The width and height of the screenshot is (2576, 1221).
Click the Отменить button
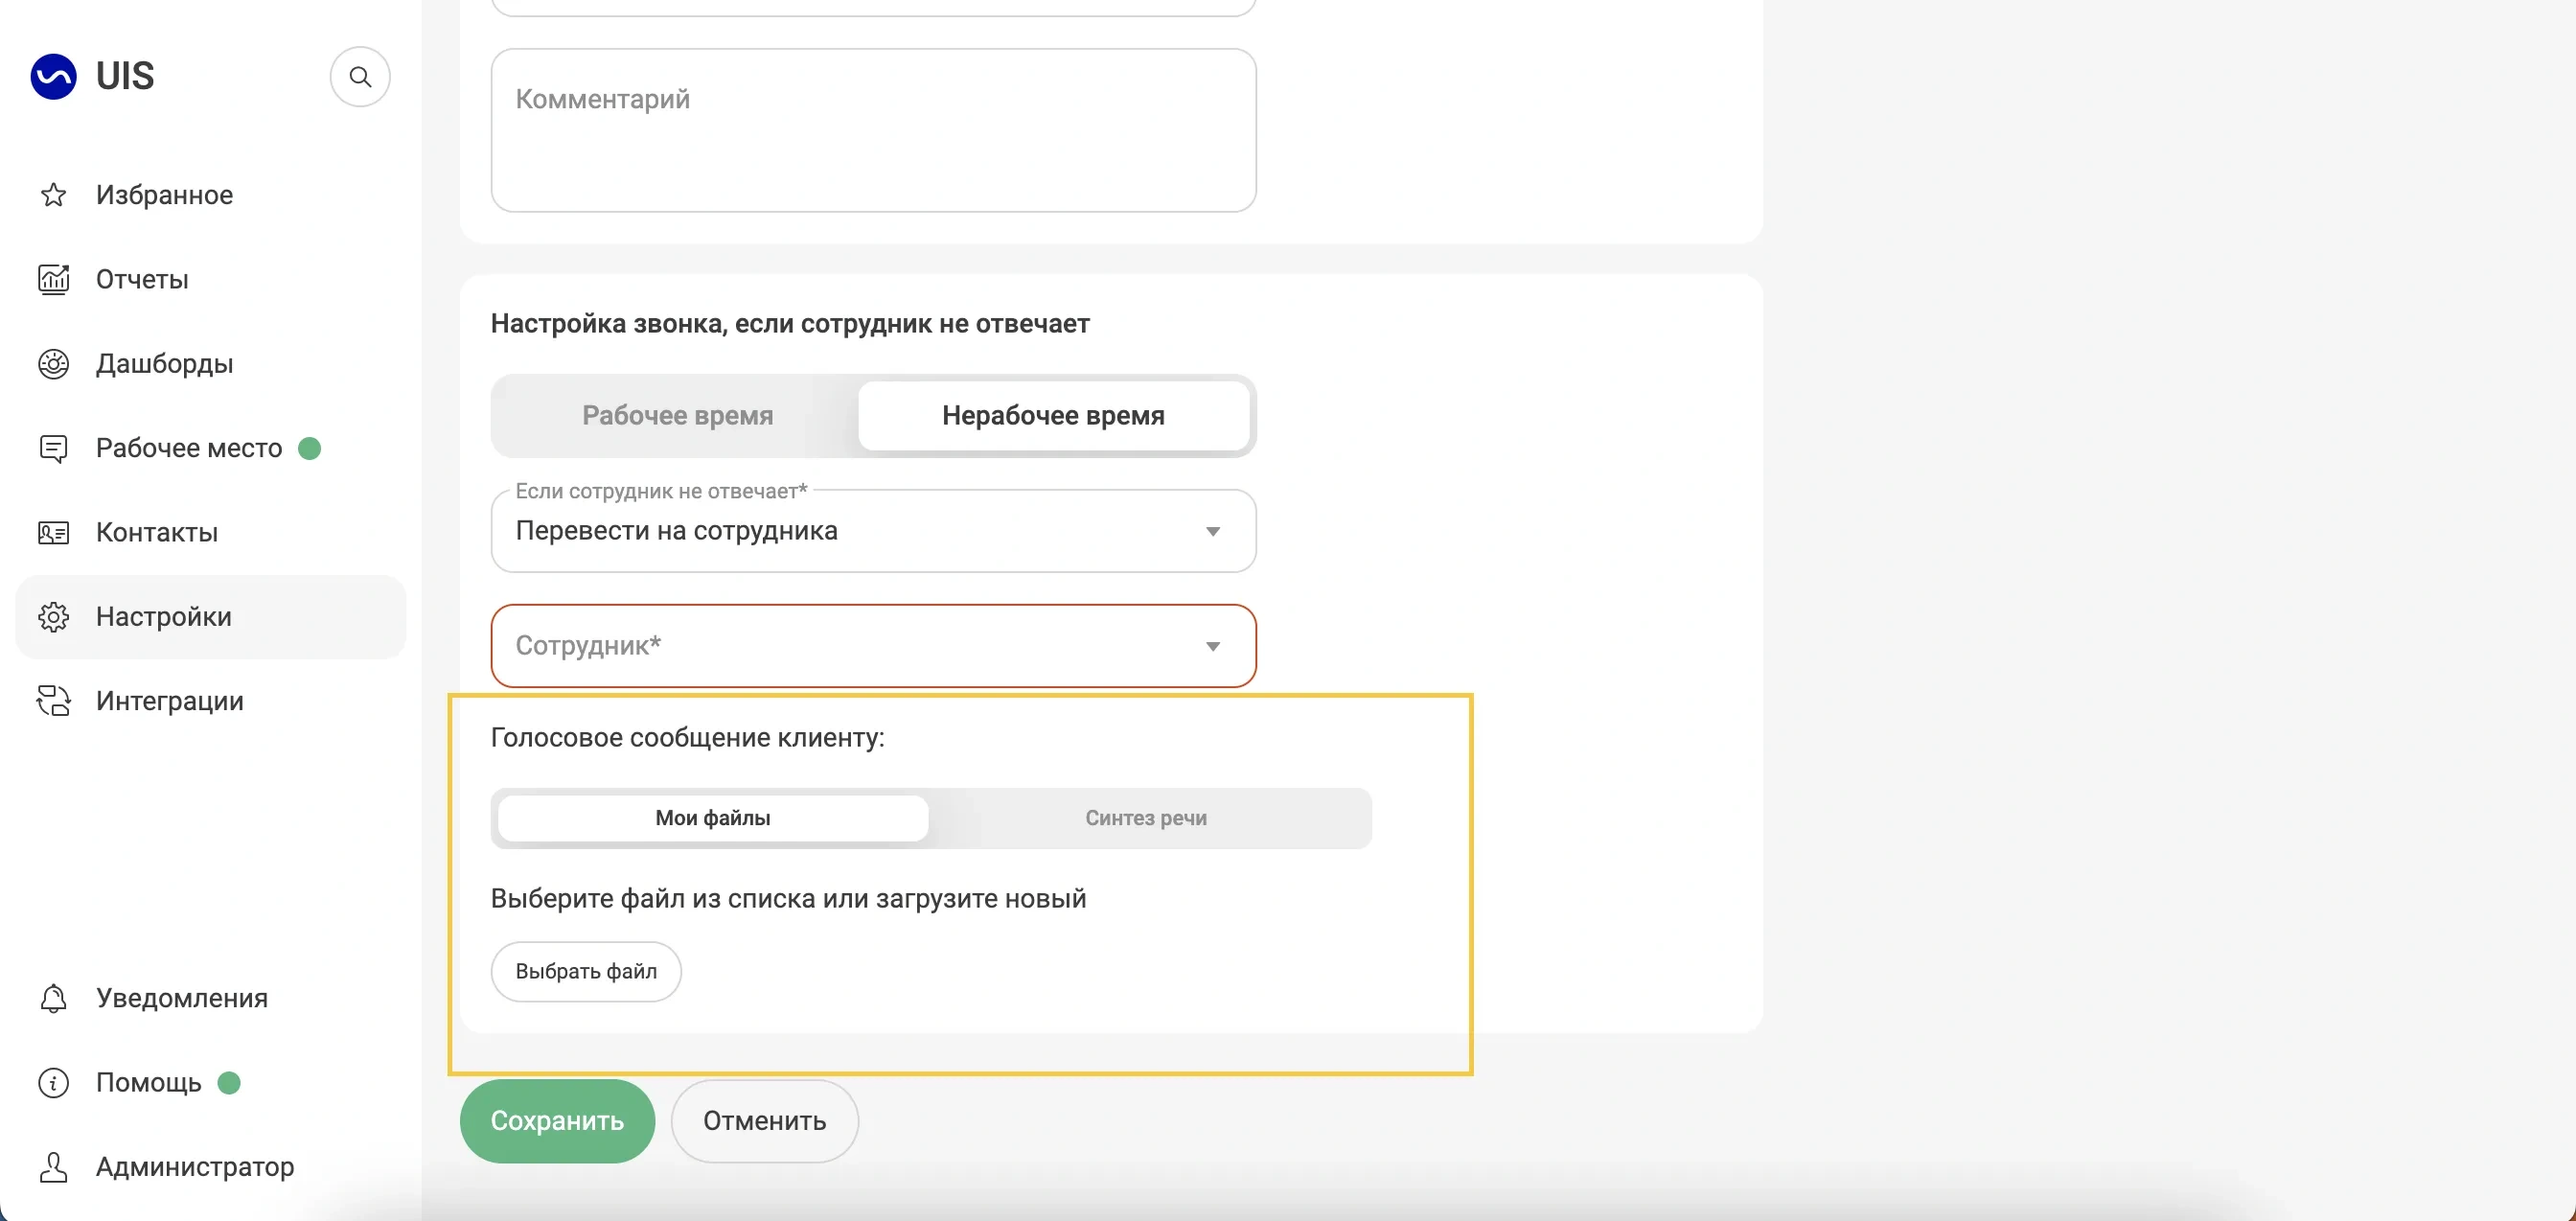pyautogui.click(x=764, y=1121)
